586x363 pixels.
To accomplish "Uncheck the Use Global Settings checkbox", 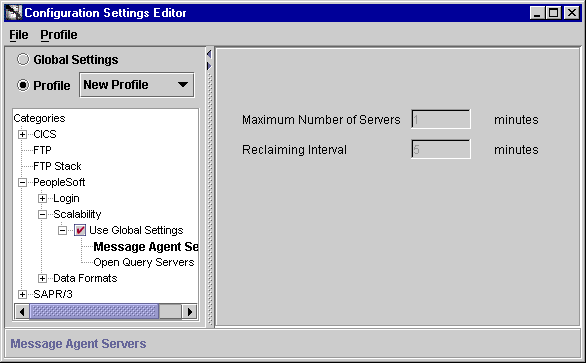I will (x=80, y=230).
